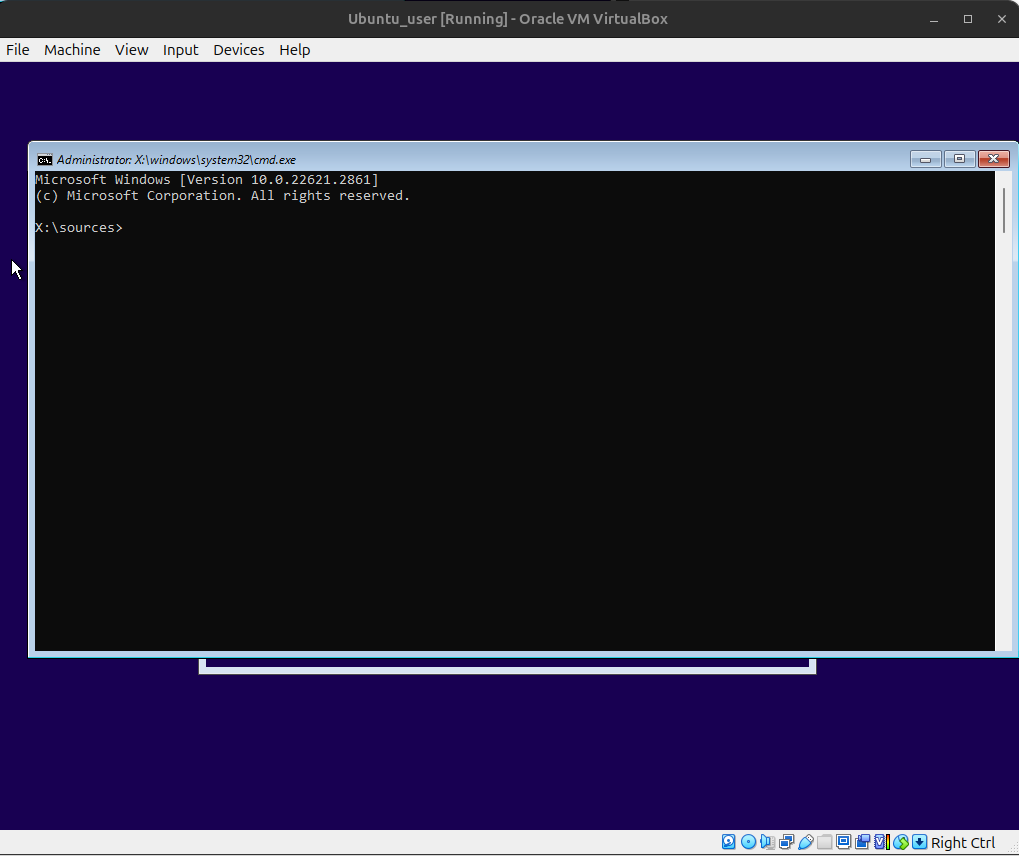The image size is (1019, 856).
Task: Click the 'Ubuntu_user [Running] - Oracle VM VirtualBox' title
Action: (x=508, y=19)
